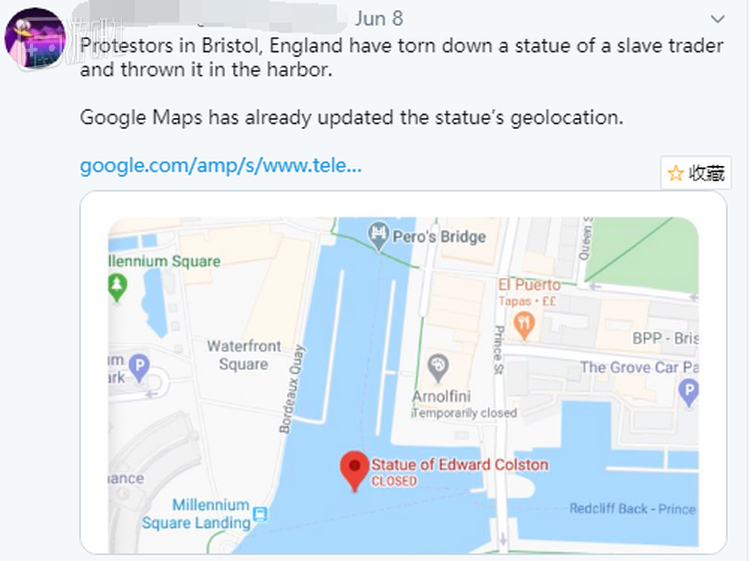Click the Jun 8 tweet timestamp

coord(378,19)
